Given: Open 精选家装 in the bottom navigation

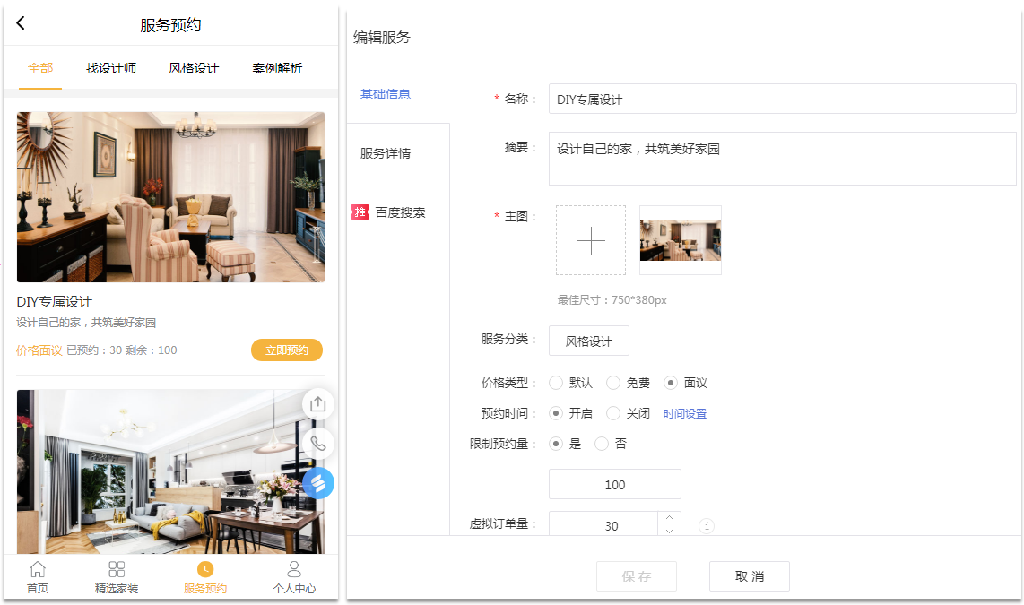Looking at the screenshot, I should 117,578.
